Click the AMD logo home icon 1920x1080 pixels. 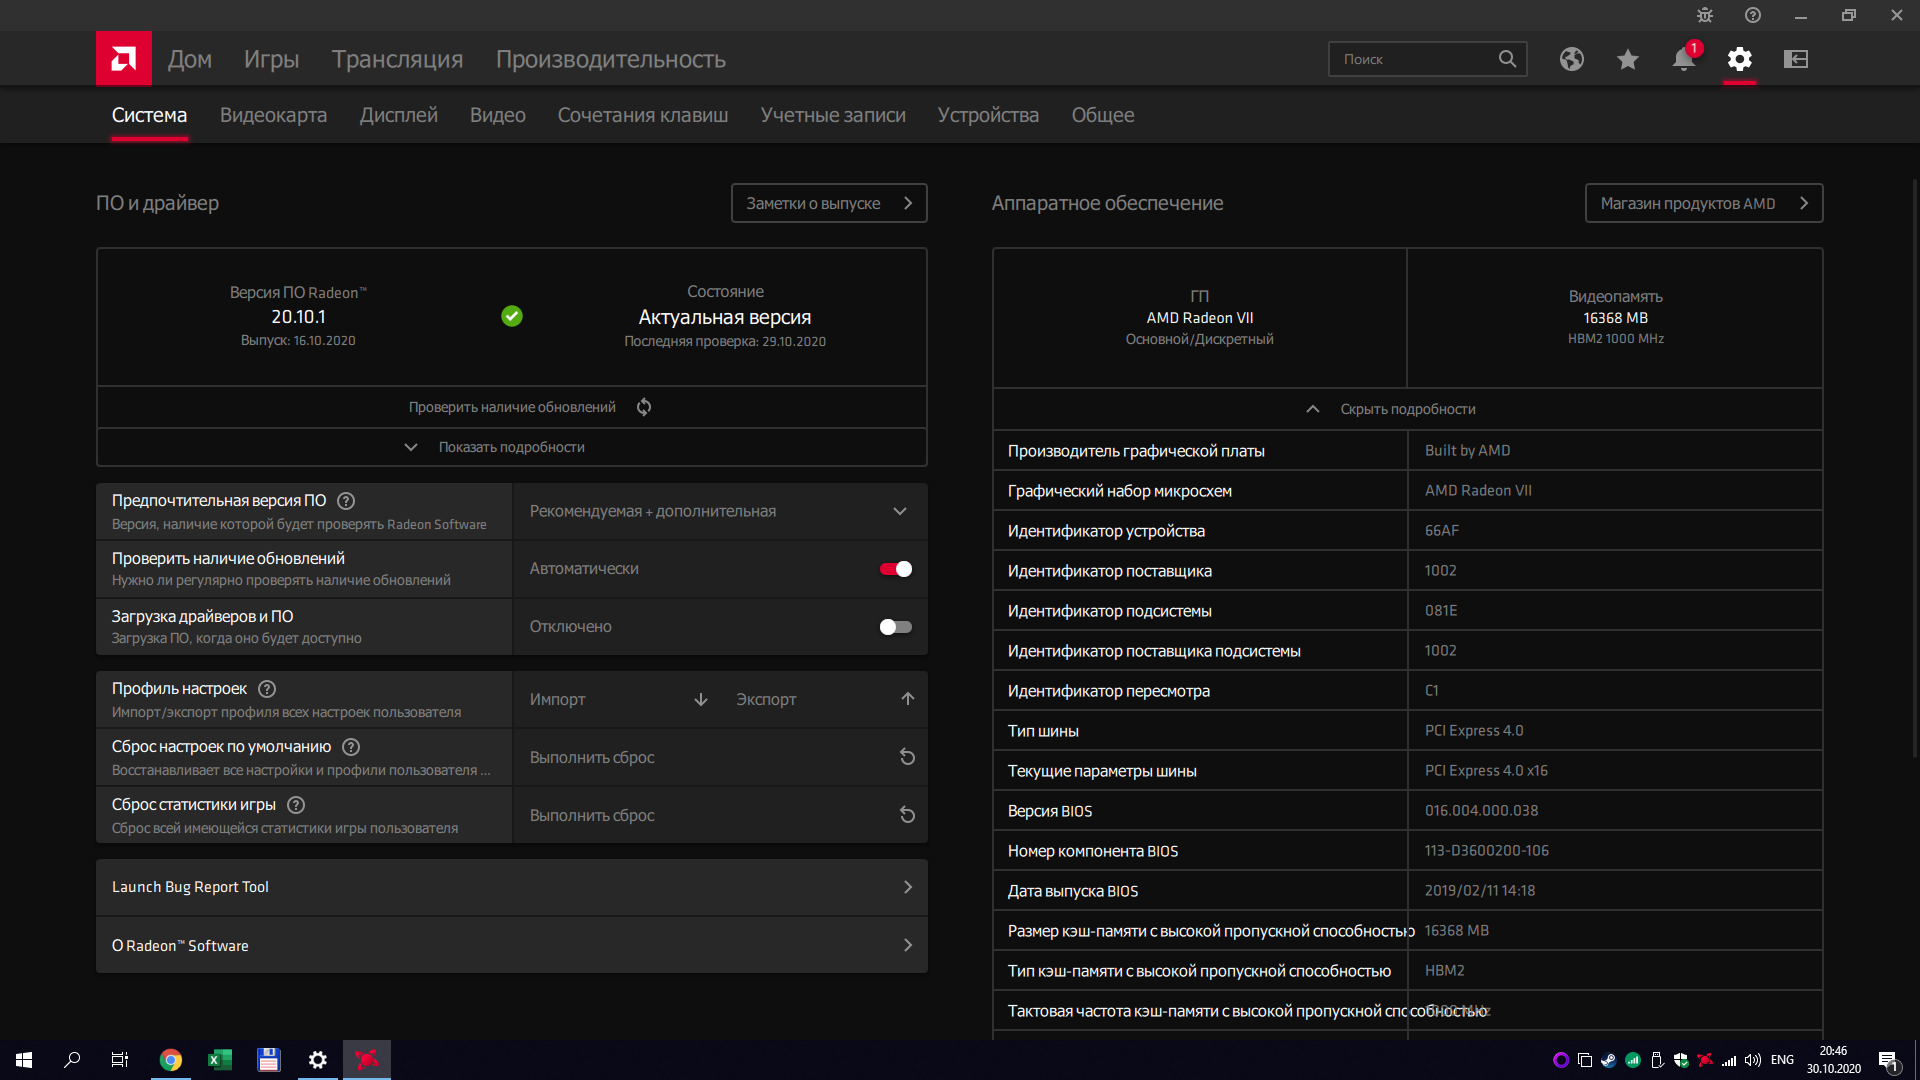click(x=123, y=59)
